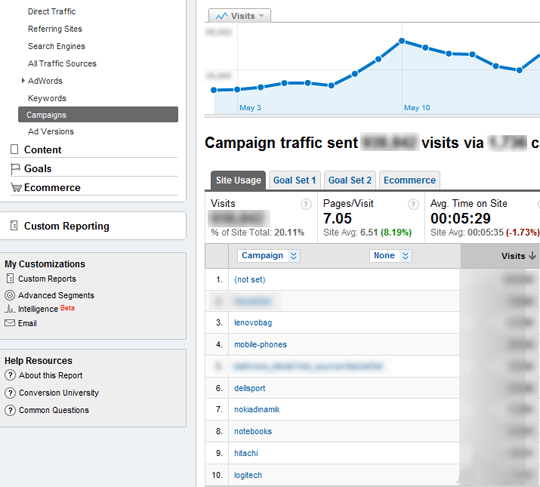The image size is (540, 487).
Task: Open All Traffic Sources report
Action: (62, 63)
